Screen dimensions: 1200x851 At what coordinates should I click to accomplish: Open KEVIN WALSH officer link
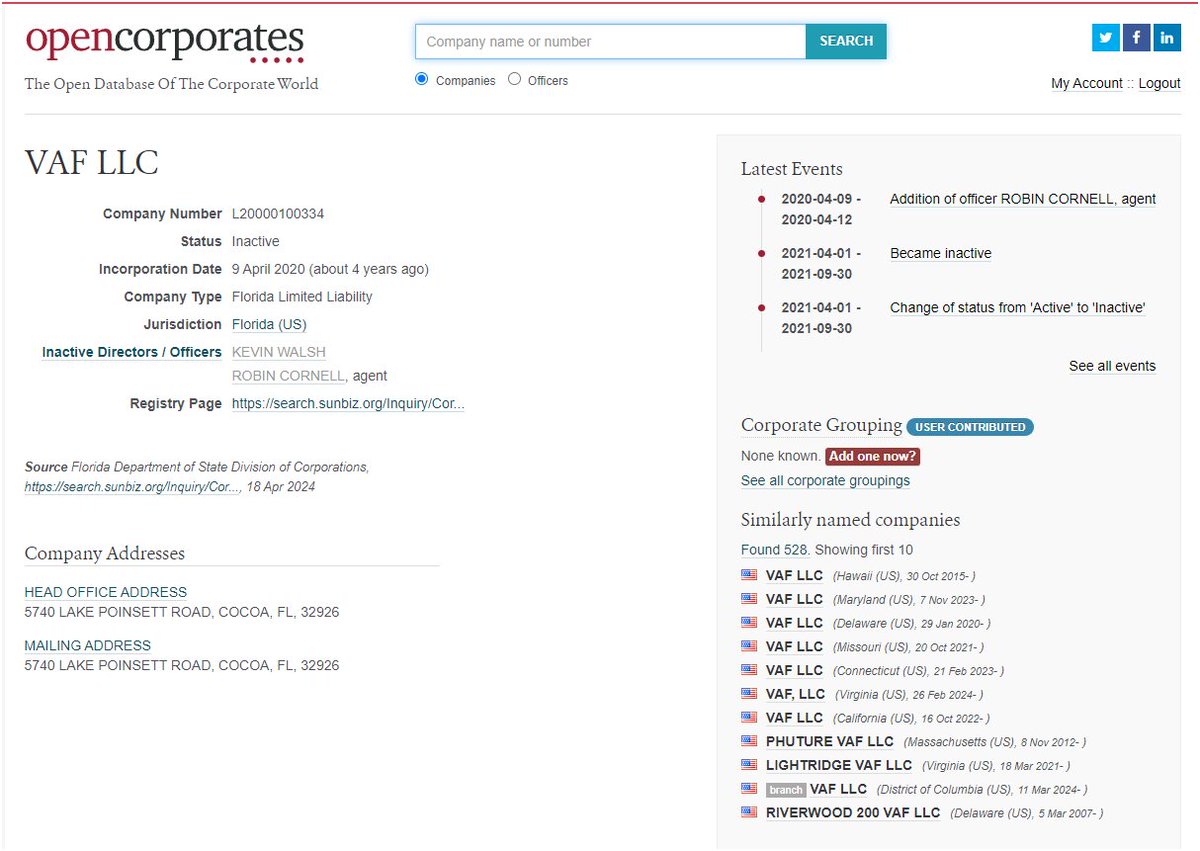click(x=279, y=352)
